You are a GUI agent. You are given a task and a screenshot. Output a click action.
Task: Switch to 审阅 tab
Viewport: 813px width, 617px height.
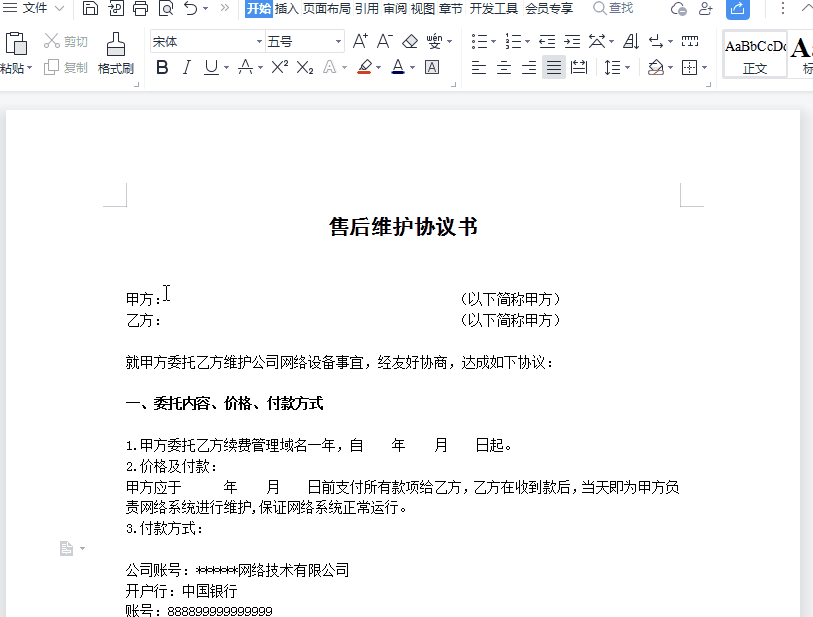pyautogui.click(x=395, y=9)
